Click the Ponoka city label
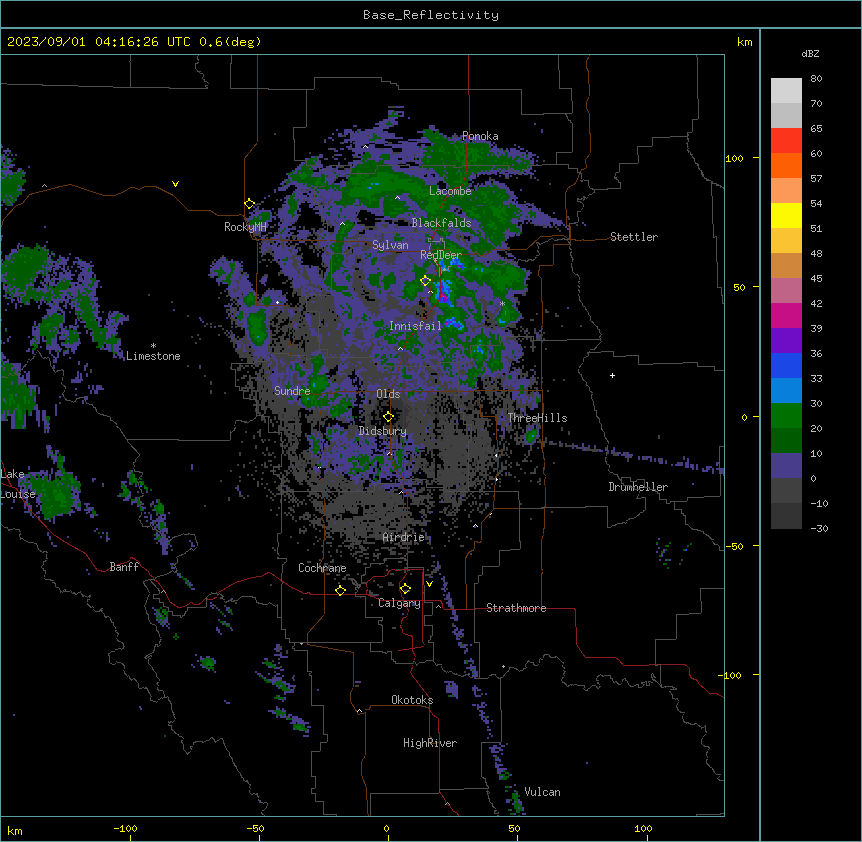This screenshot has width=862, height=842. point(480,136)
